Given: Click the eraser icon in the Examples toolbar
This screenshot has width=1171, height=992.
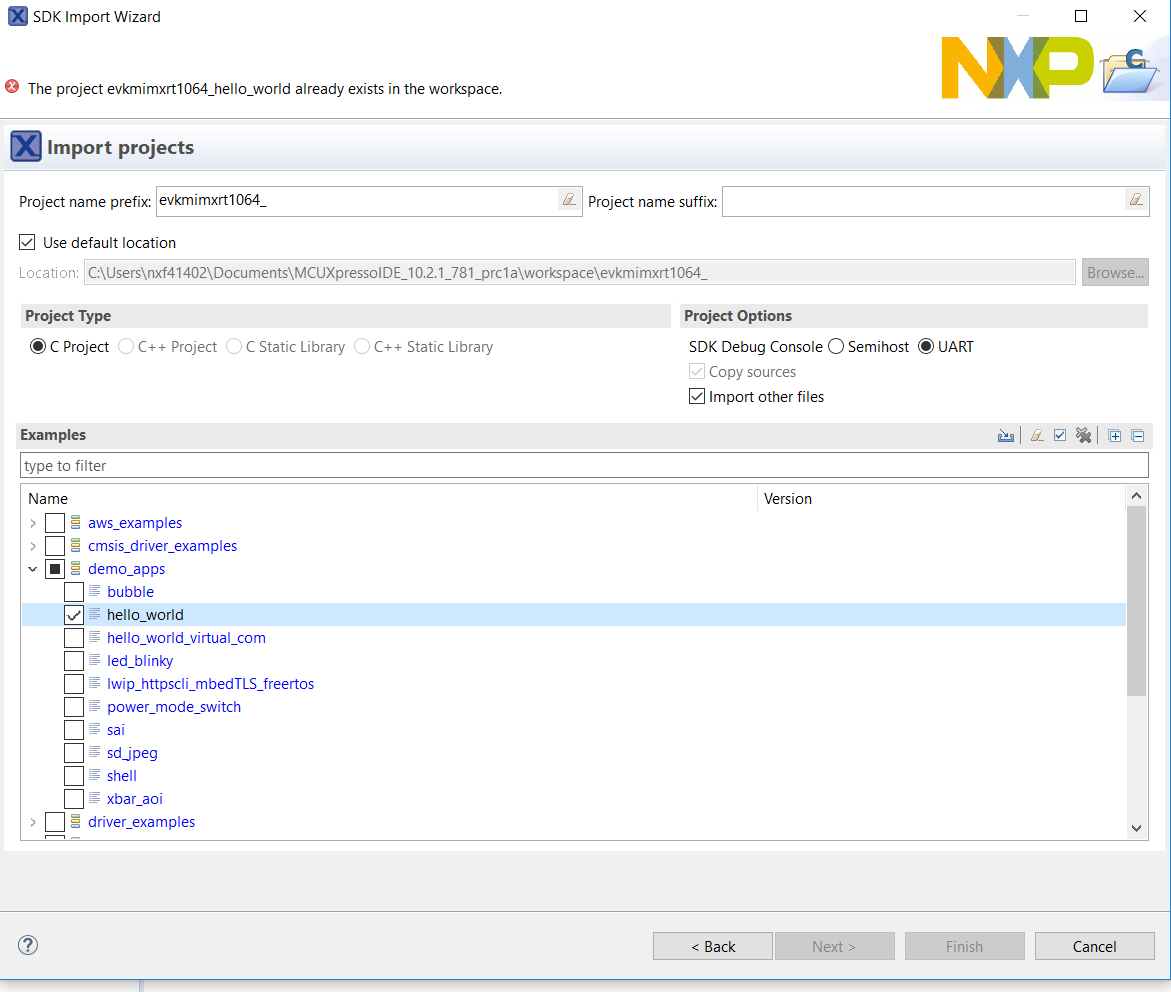Looking at the screenshot, I should (1037, 435).
